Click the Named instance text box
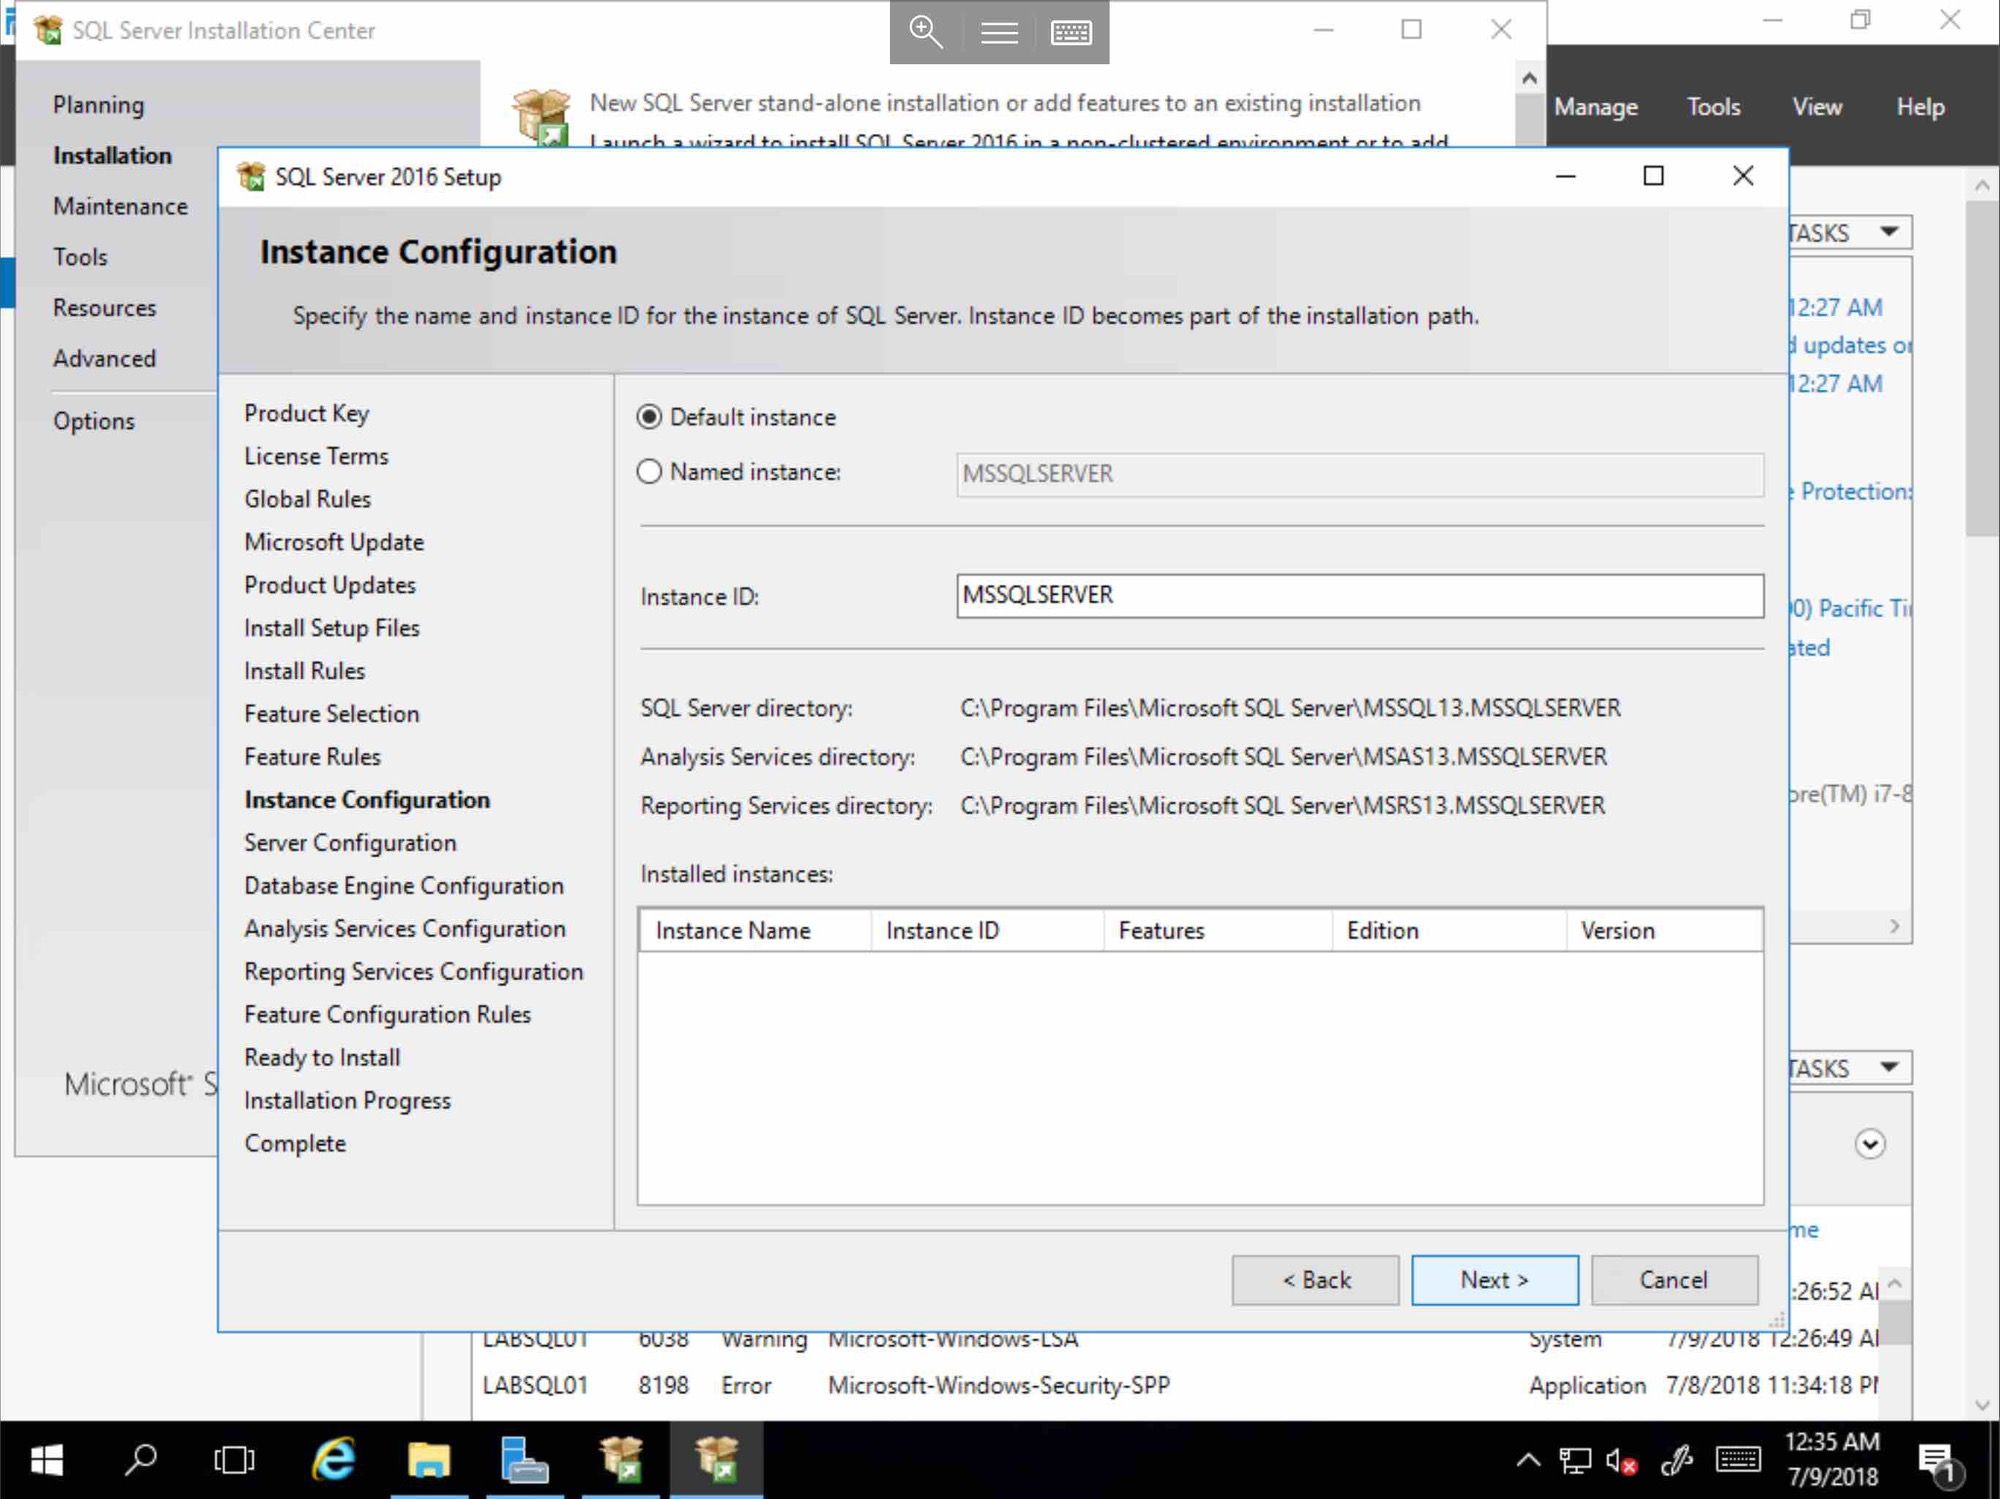The width and height of the screenshot is (2000, 1499). (x=1360, y=474)
